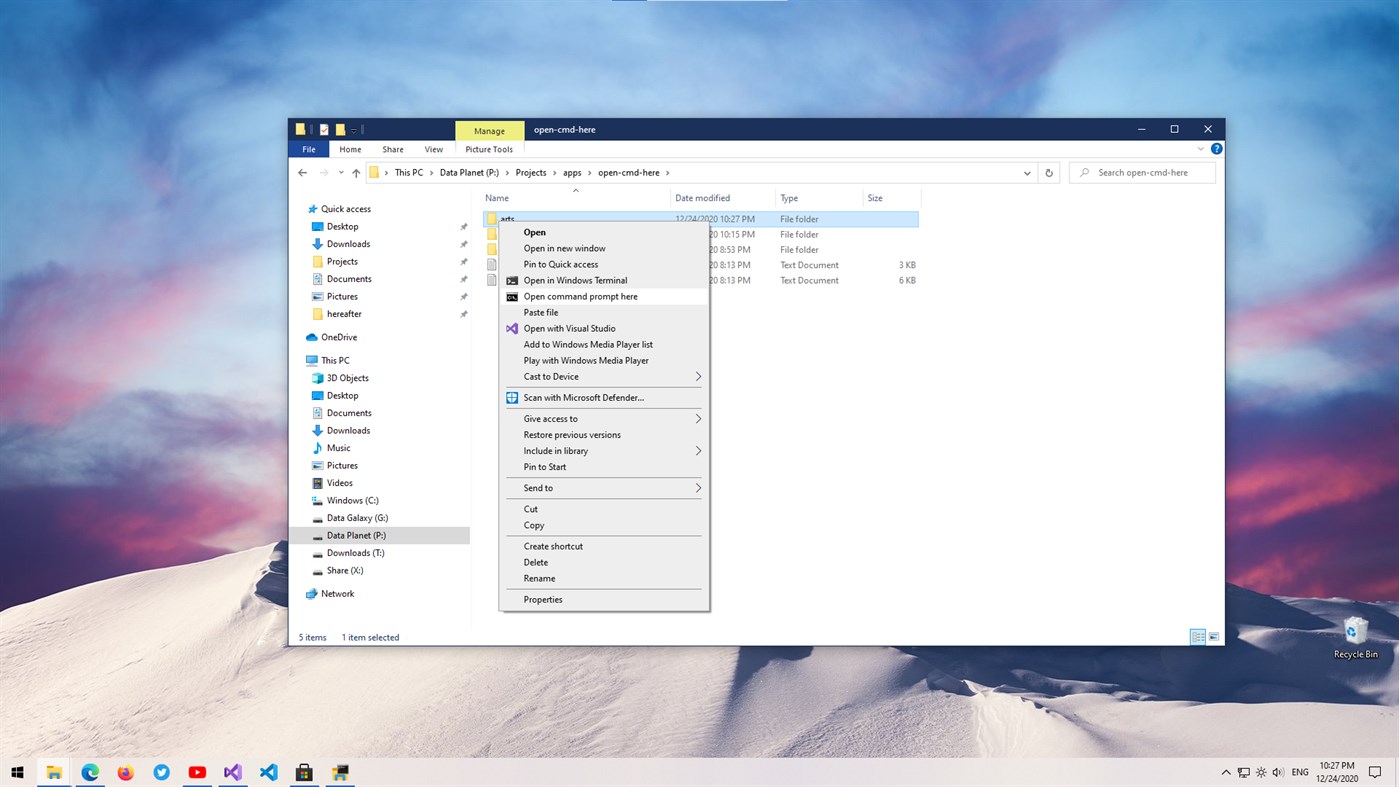Switch to large thumbnails view icon
Image resolution: width=1399 pixels, height=787 pixels.
[1214, 637]
